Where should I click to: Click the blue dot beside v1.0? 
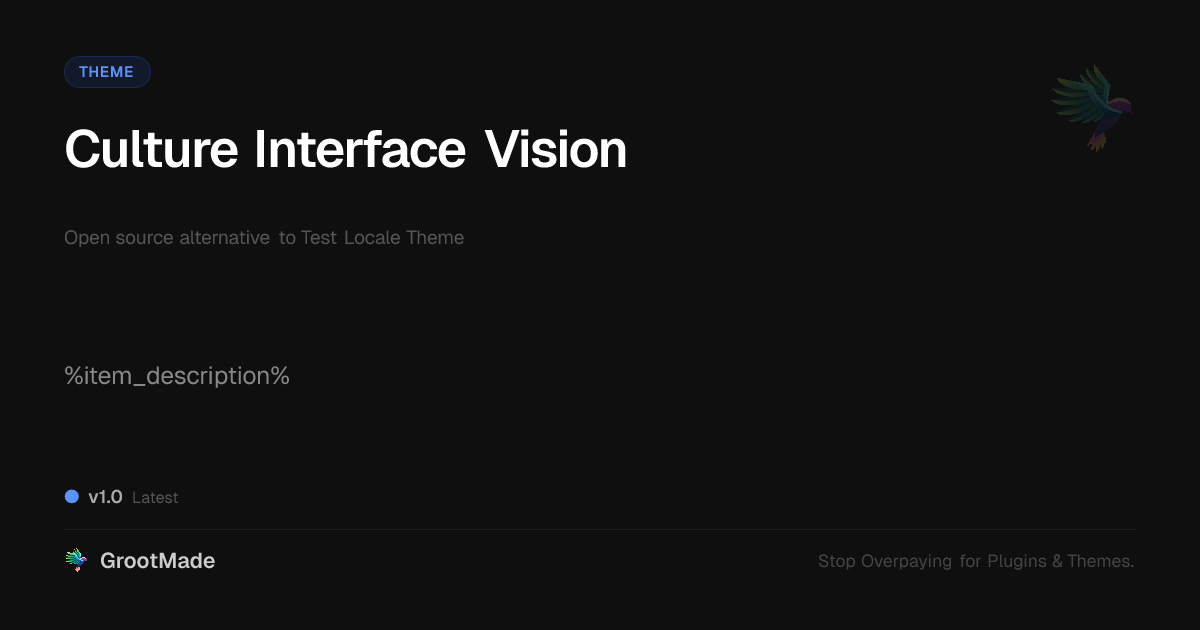click(72, 497)
